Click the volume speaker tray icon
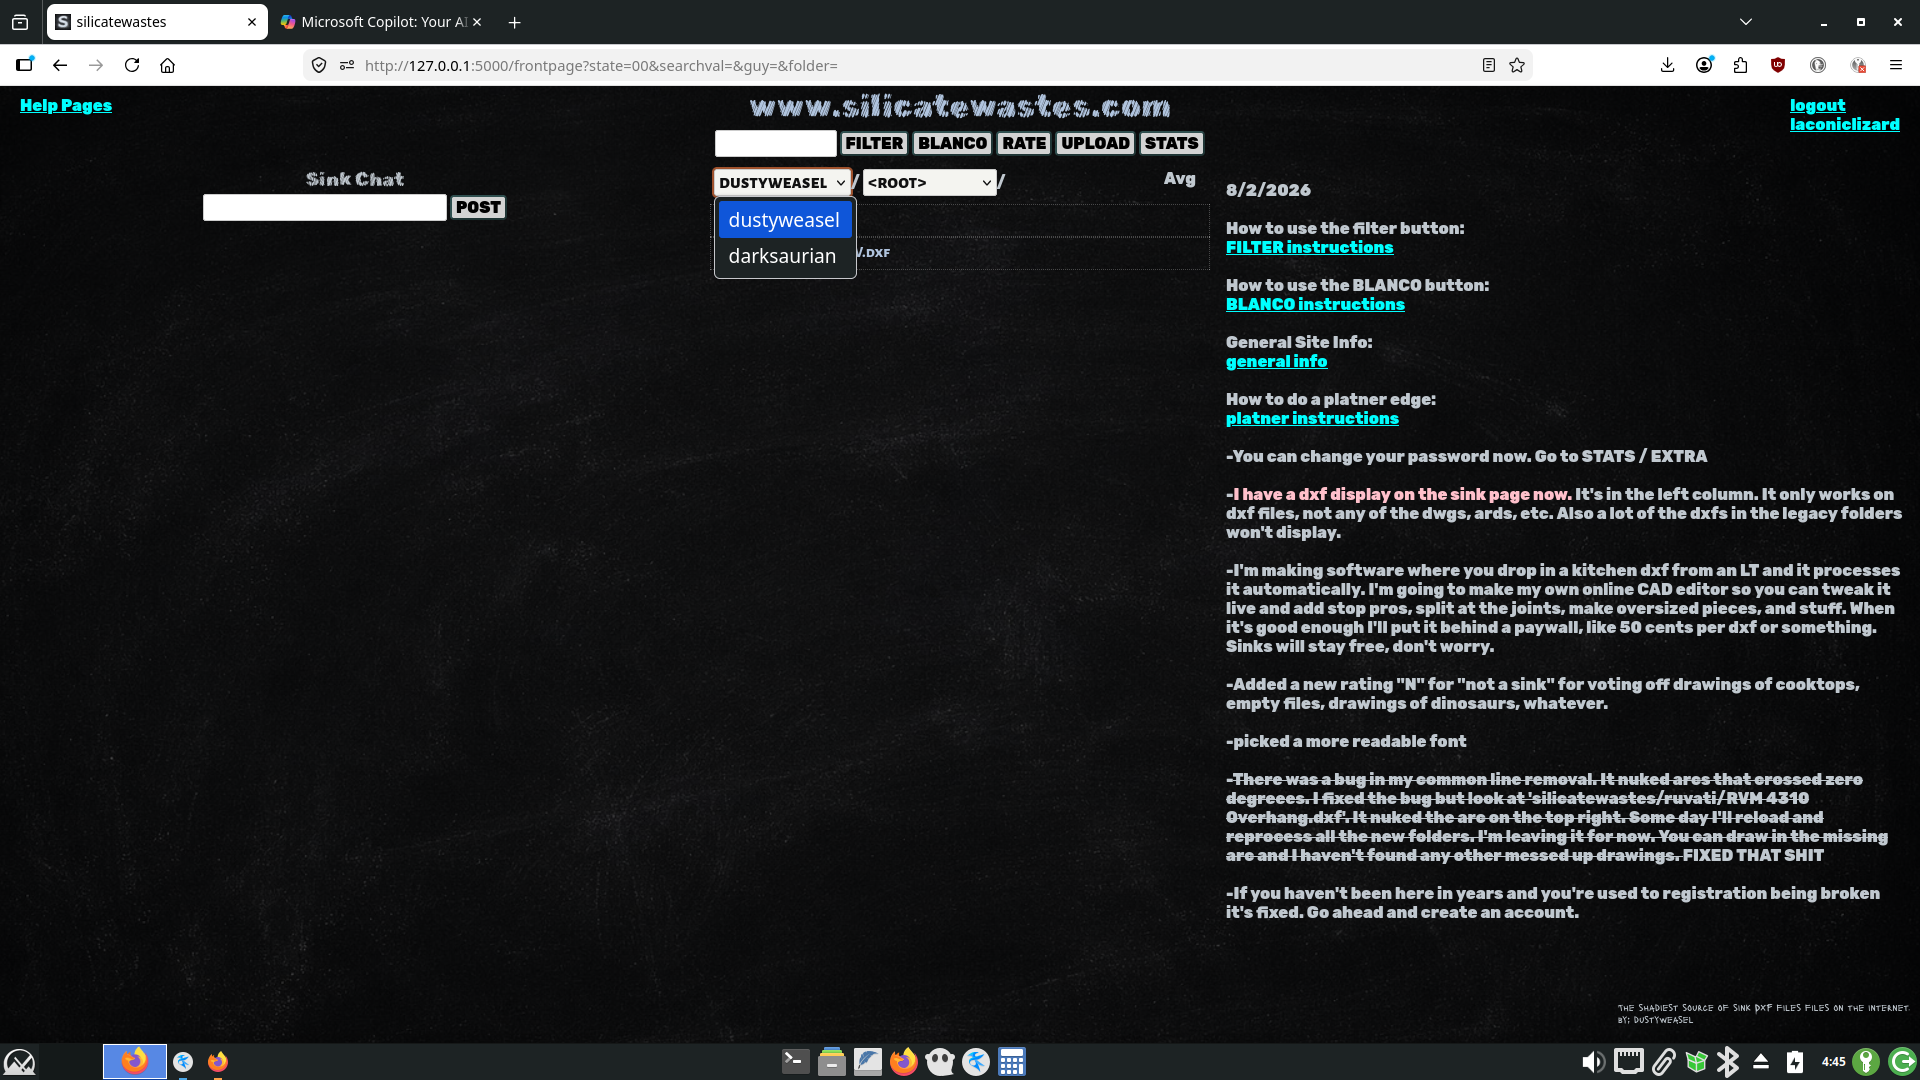The width and height of the screenshot is (1920, 1080). (x=1593, y=1062)
